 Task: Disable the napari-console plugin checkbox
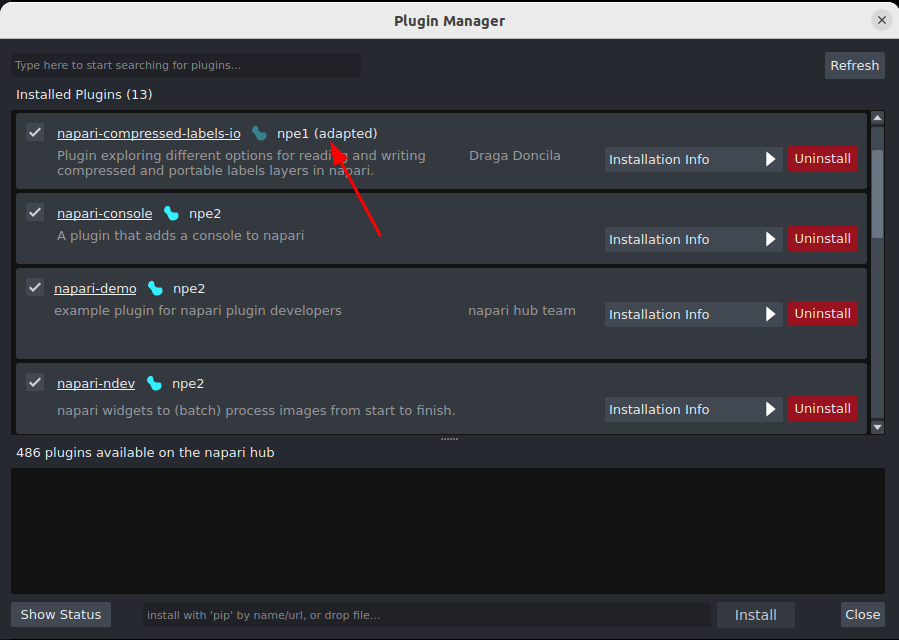click(x=35, y=211)
